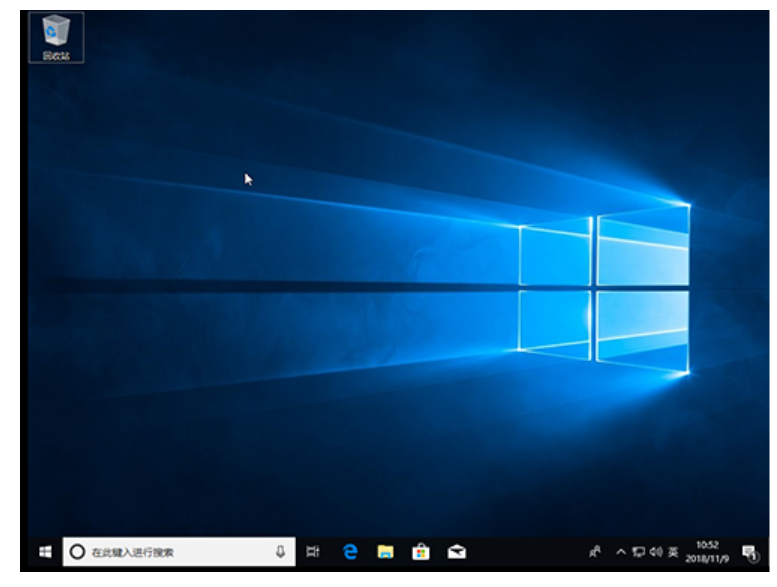The height and width of the screenshot is (587, 777).
Task: Open the Mail app
Action: pyautogui.click(x=456, y=552)
